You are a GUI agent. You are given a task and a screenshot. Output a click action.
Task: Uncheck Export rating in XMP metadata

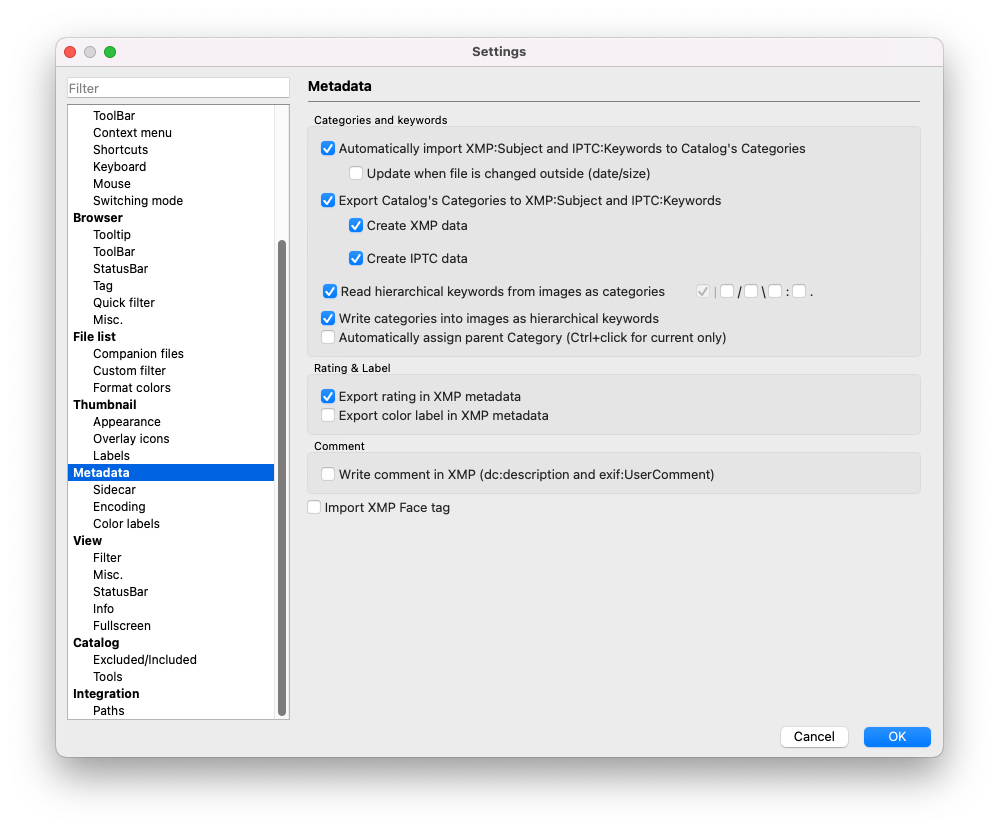tap(328, 397)
